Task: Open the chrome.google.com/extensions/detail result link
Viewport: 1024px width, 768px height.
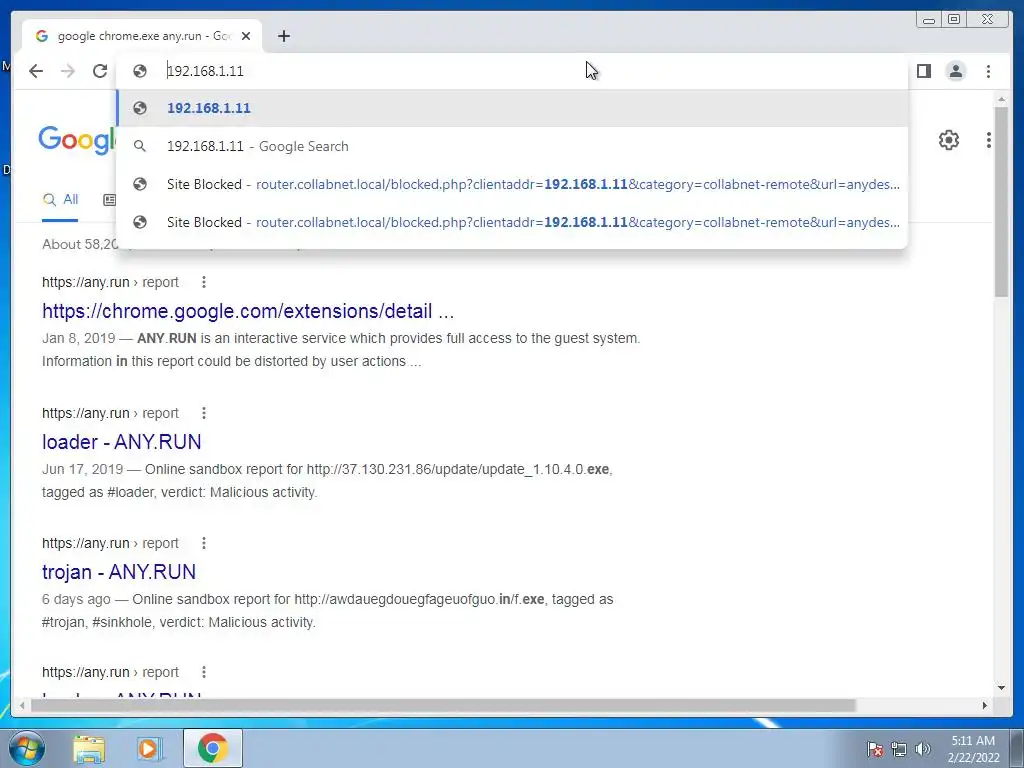Action: click(248, 311)
